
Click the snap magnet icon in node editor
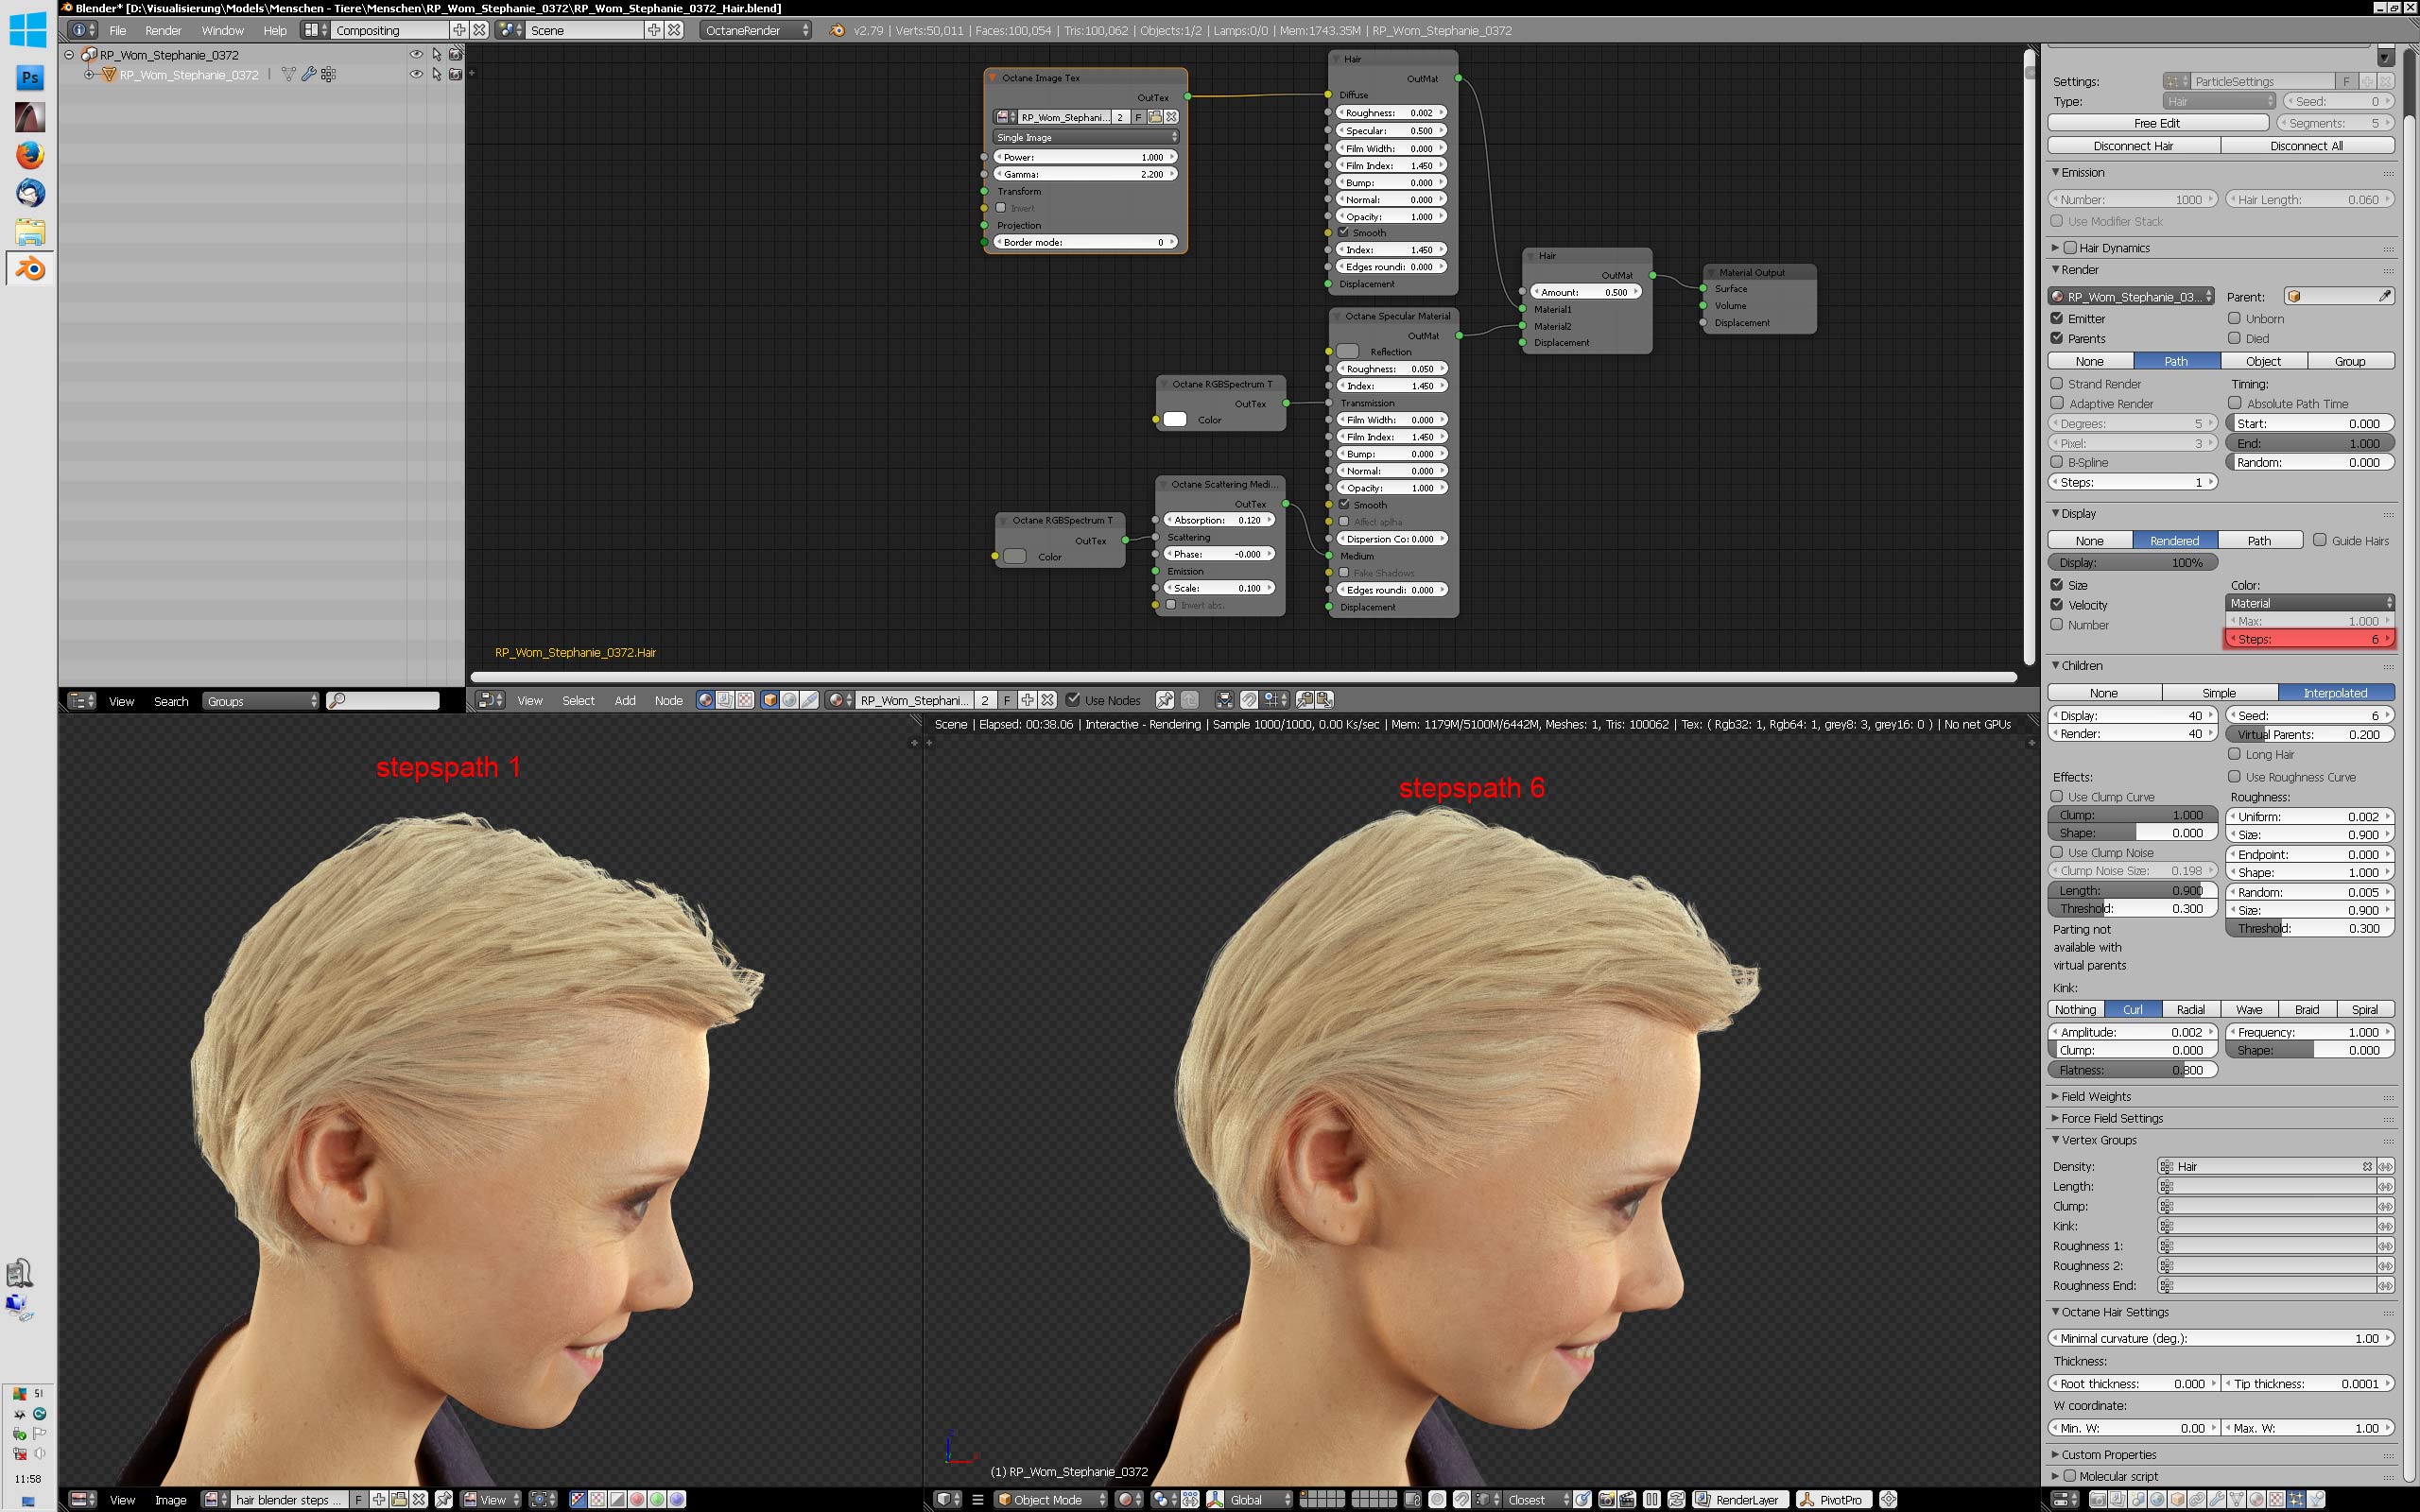pos(1248,700)
